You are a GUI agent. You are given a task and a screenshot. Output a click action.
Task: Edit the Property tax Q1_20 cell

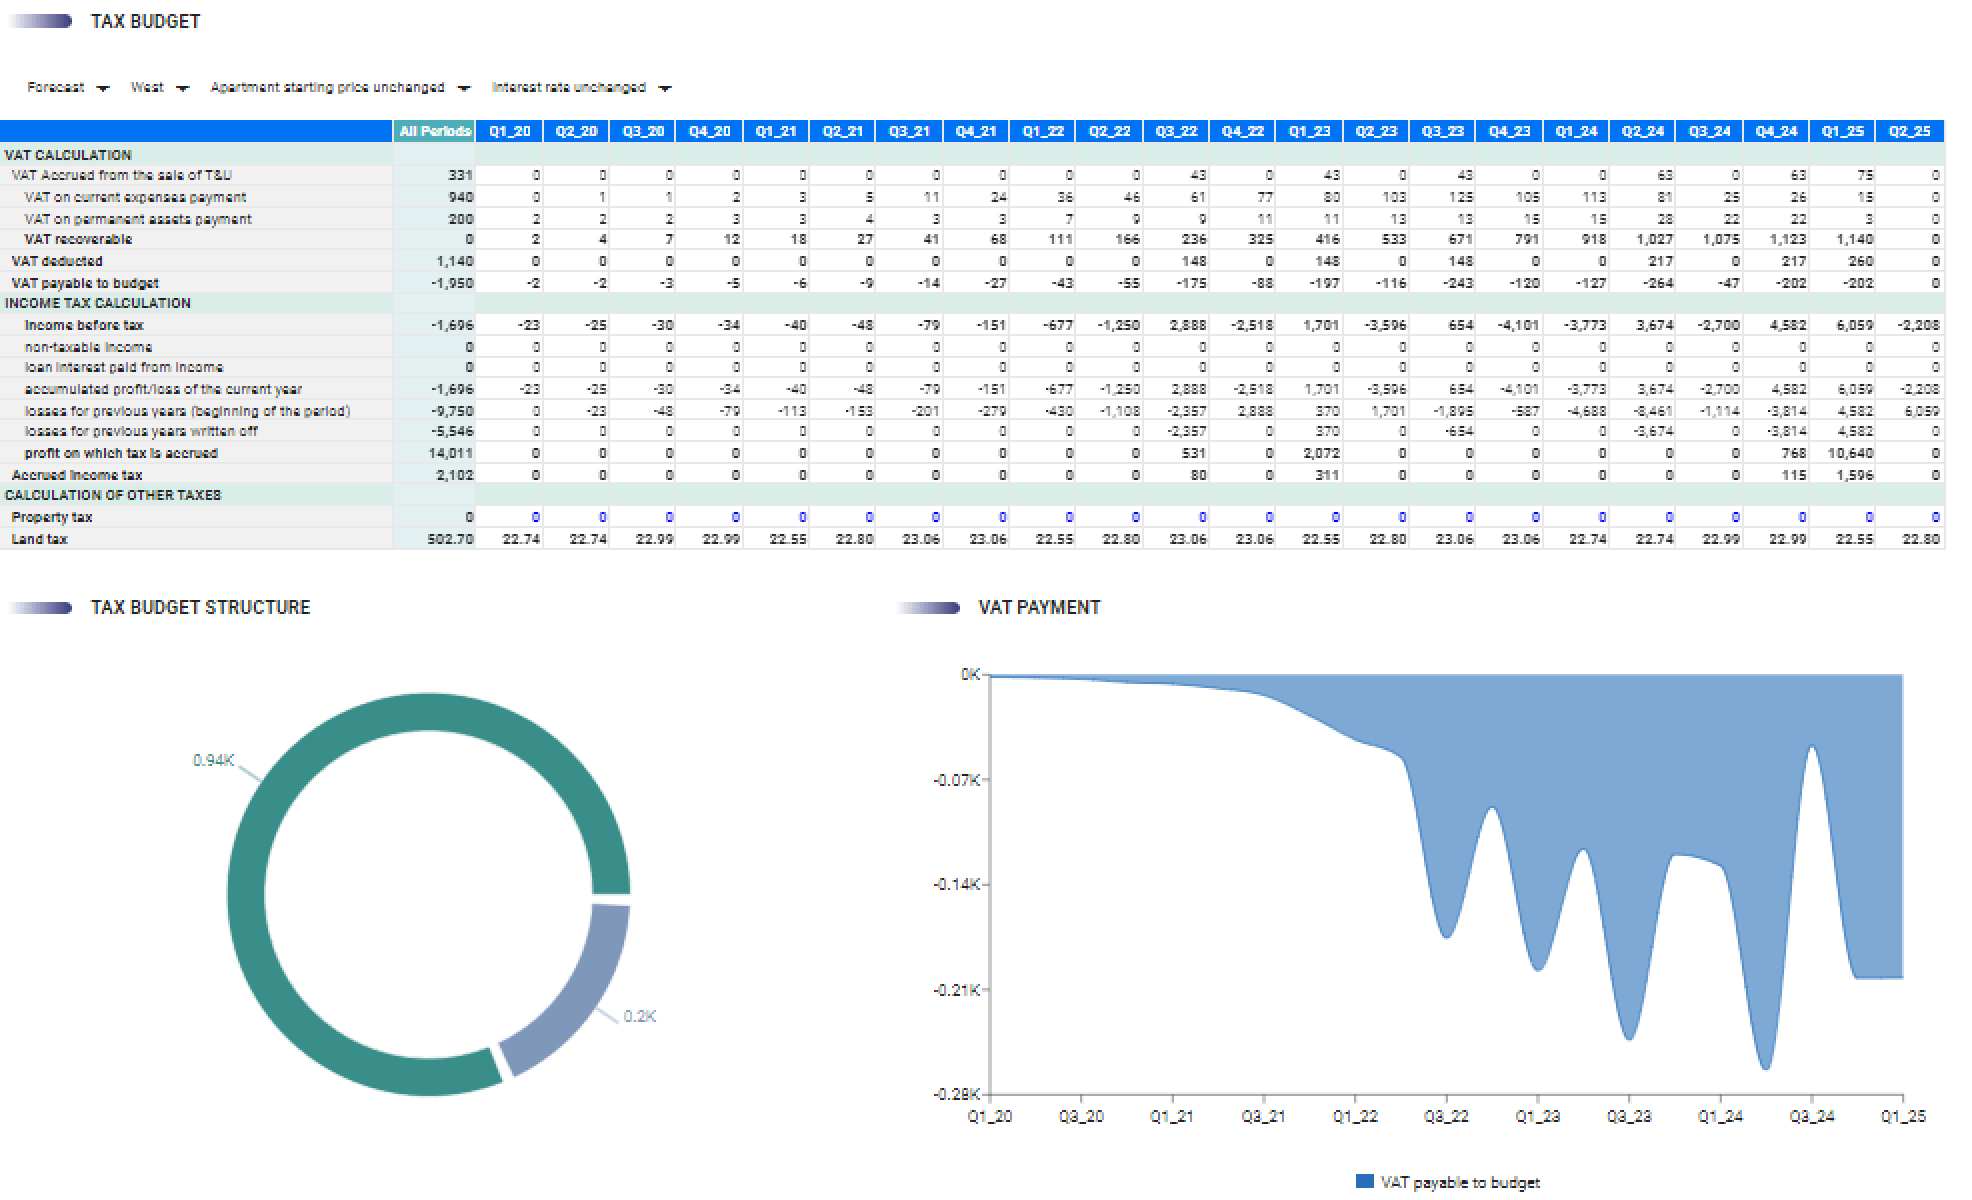click(x=510, y=517)
